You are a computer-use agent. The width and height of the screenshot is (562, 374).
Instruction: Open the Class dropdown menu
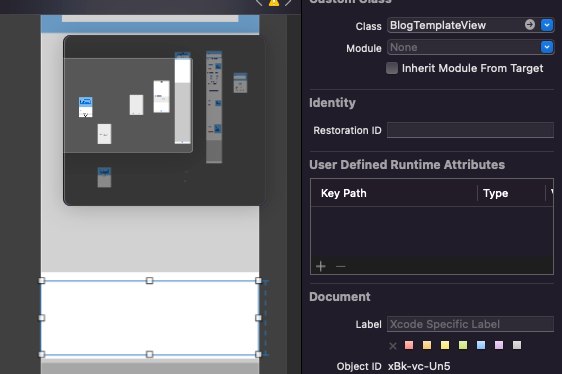[x=547, y=25]
